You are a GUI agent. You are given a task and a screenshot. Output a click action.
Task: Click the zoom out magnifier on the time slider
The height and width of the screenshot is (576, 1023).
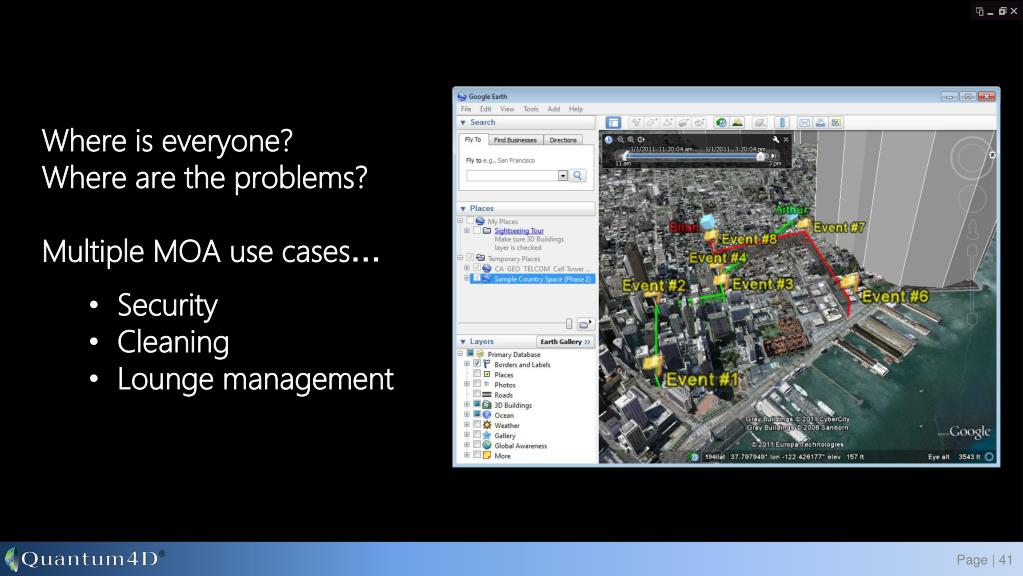[x=620, y=140]
